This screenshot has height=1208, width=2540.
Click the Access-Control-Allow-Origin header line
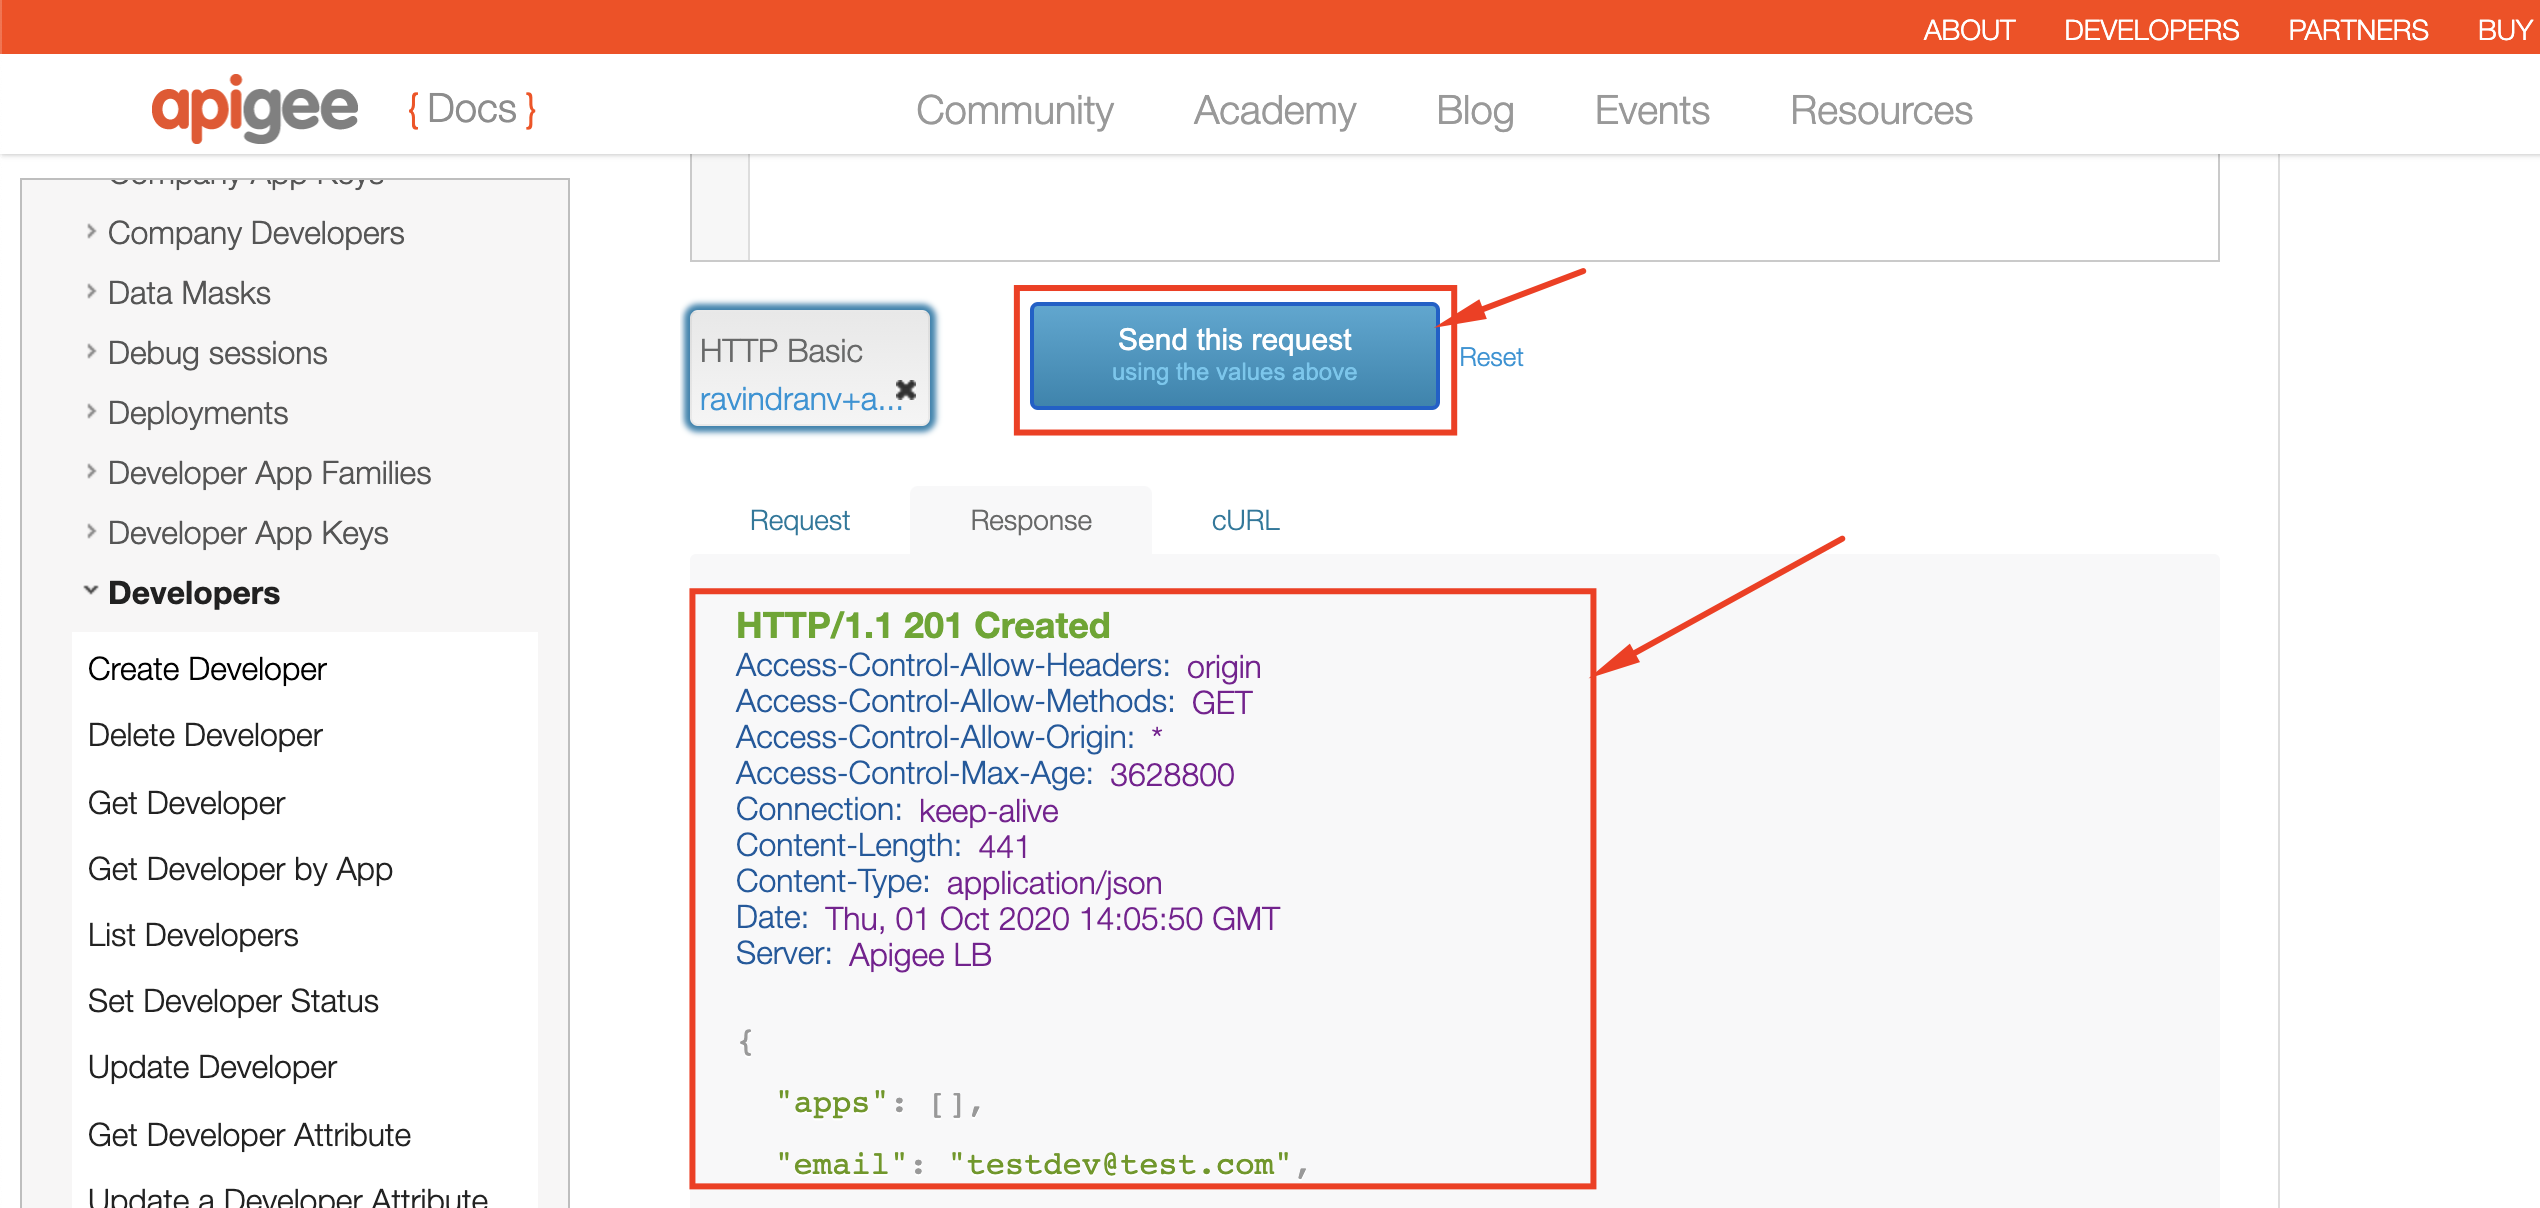[x=949, y=739]
